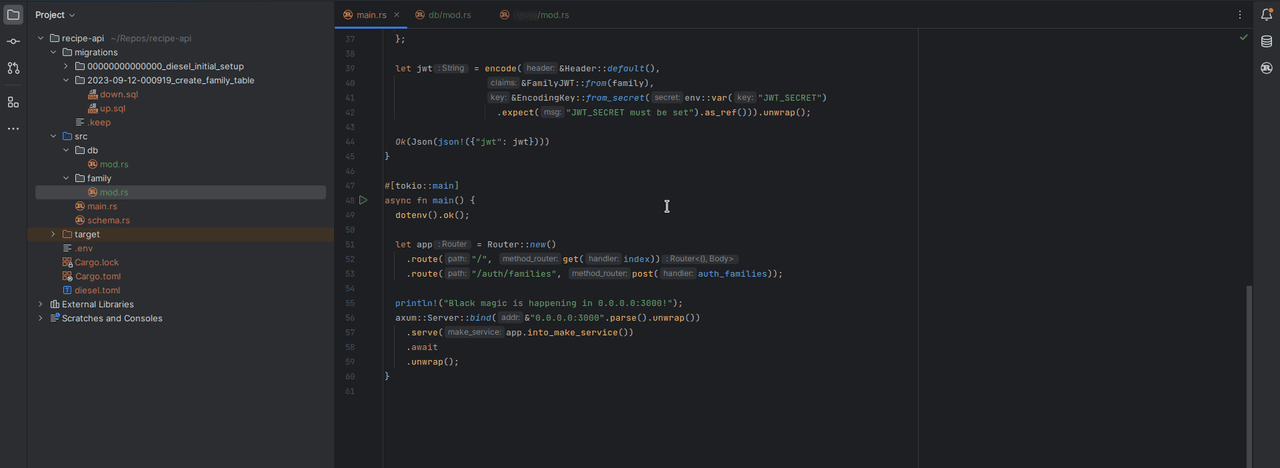This screenshot has width=1280, height=468.
Task: Click the green inspection checkmark in the editor
Action: click(x=1243, y=37)
